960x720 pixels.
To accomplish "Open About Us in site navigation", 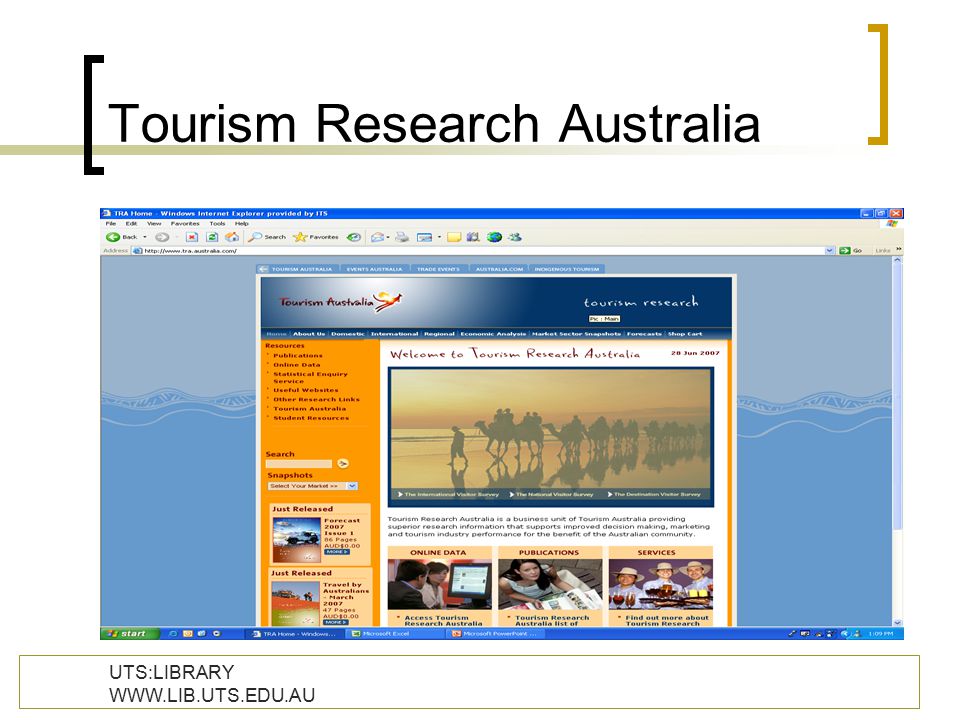I will click(x=309, y=334).
